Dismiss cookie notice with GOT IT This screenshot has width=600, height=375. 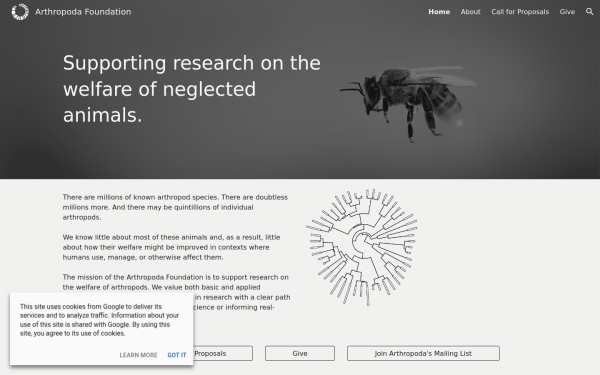[x=177, y=355]
